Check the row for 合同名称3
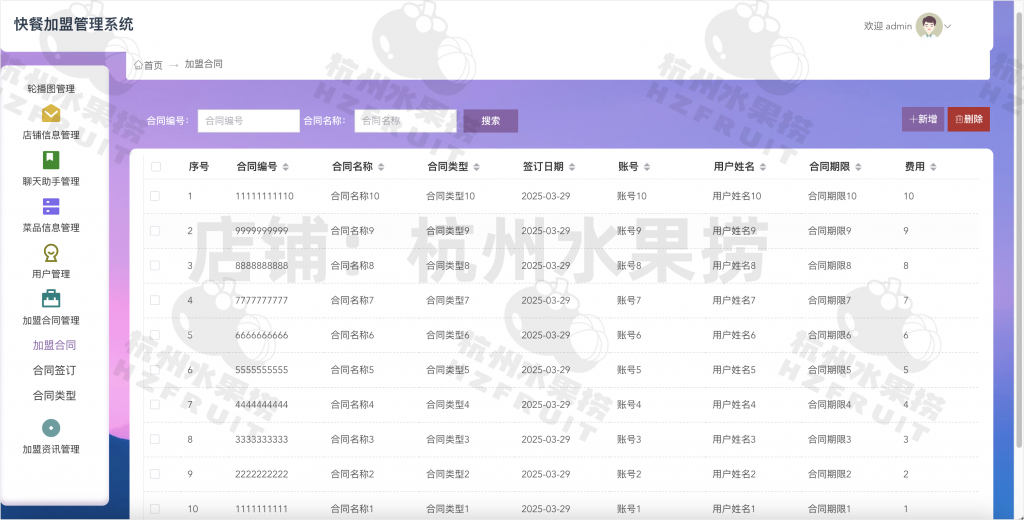Image resolution: width=1024 pixels, height=520 pixels. coord(155,439)
